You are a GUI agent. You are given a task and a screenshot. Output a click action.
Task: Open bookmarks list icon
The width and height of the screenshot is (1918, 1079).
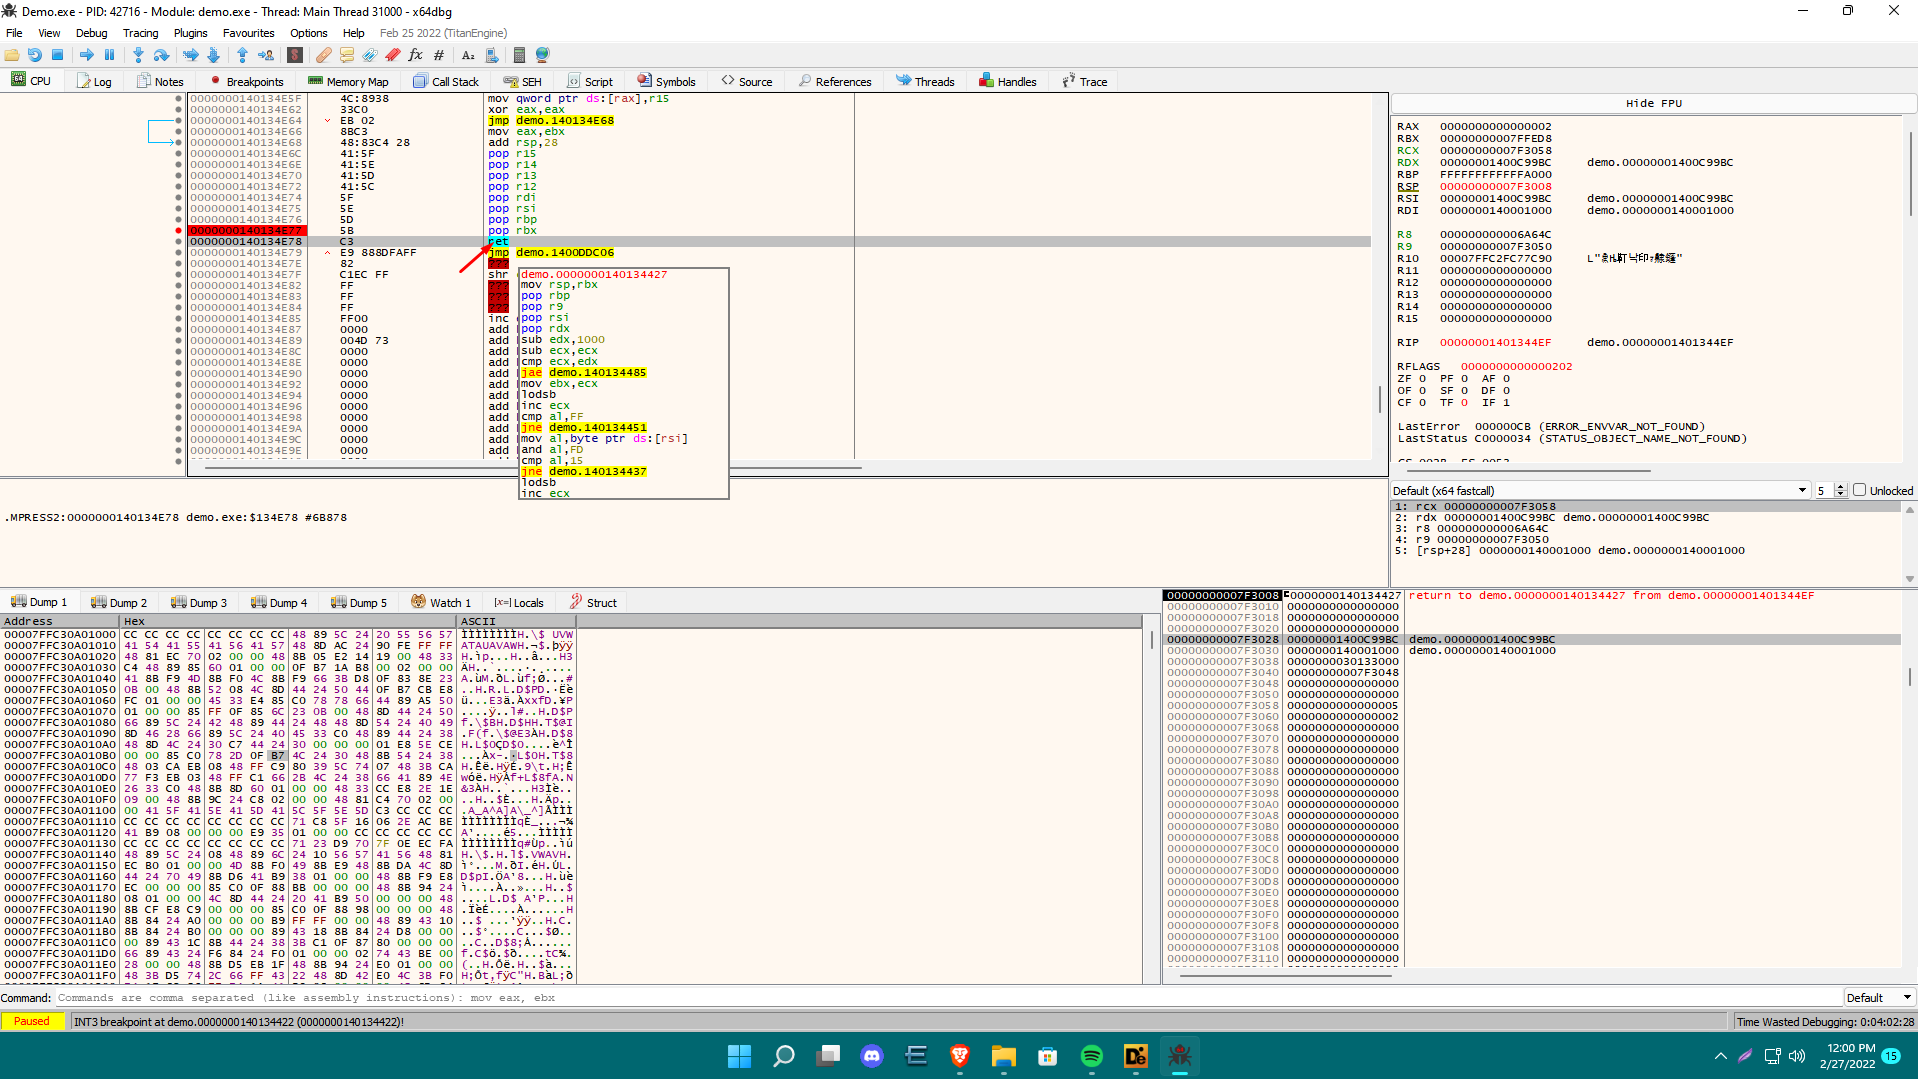[393, 55]
